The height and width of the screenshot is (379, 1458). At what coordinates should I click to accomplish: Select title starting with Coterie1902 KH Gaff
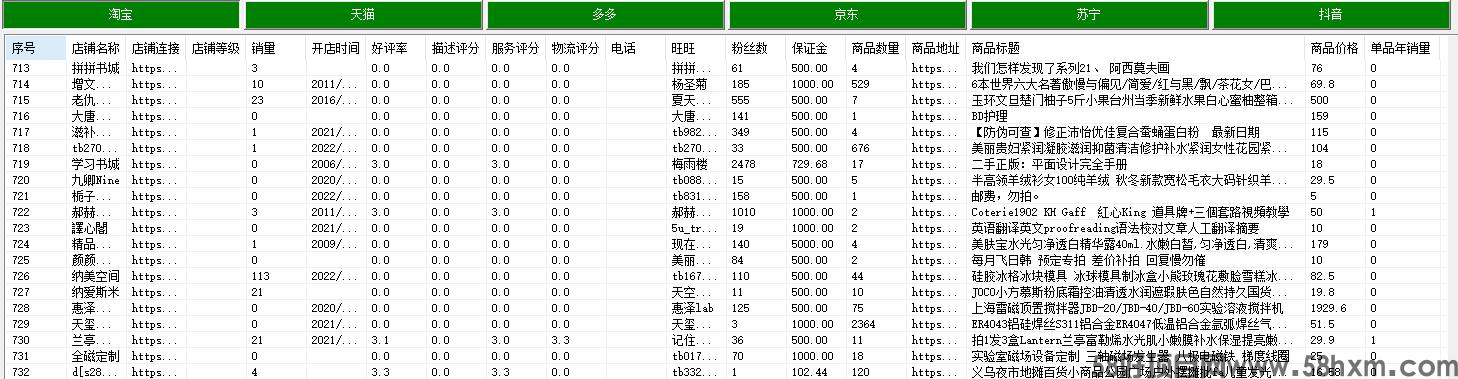[x=1130, y=212]
